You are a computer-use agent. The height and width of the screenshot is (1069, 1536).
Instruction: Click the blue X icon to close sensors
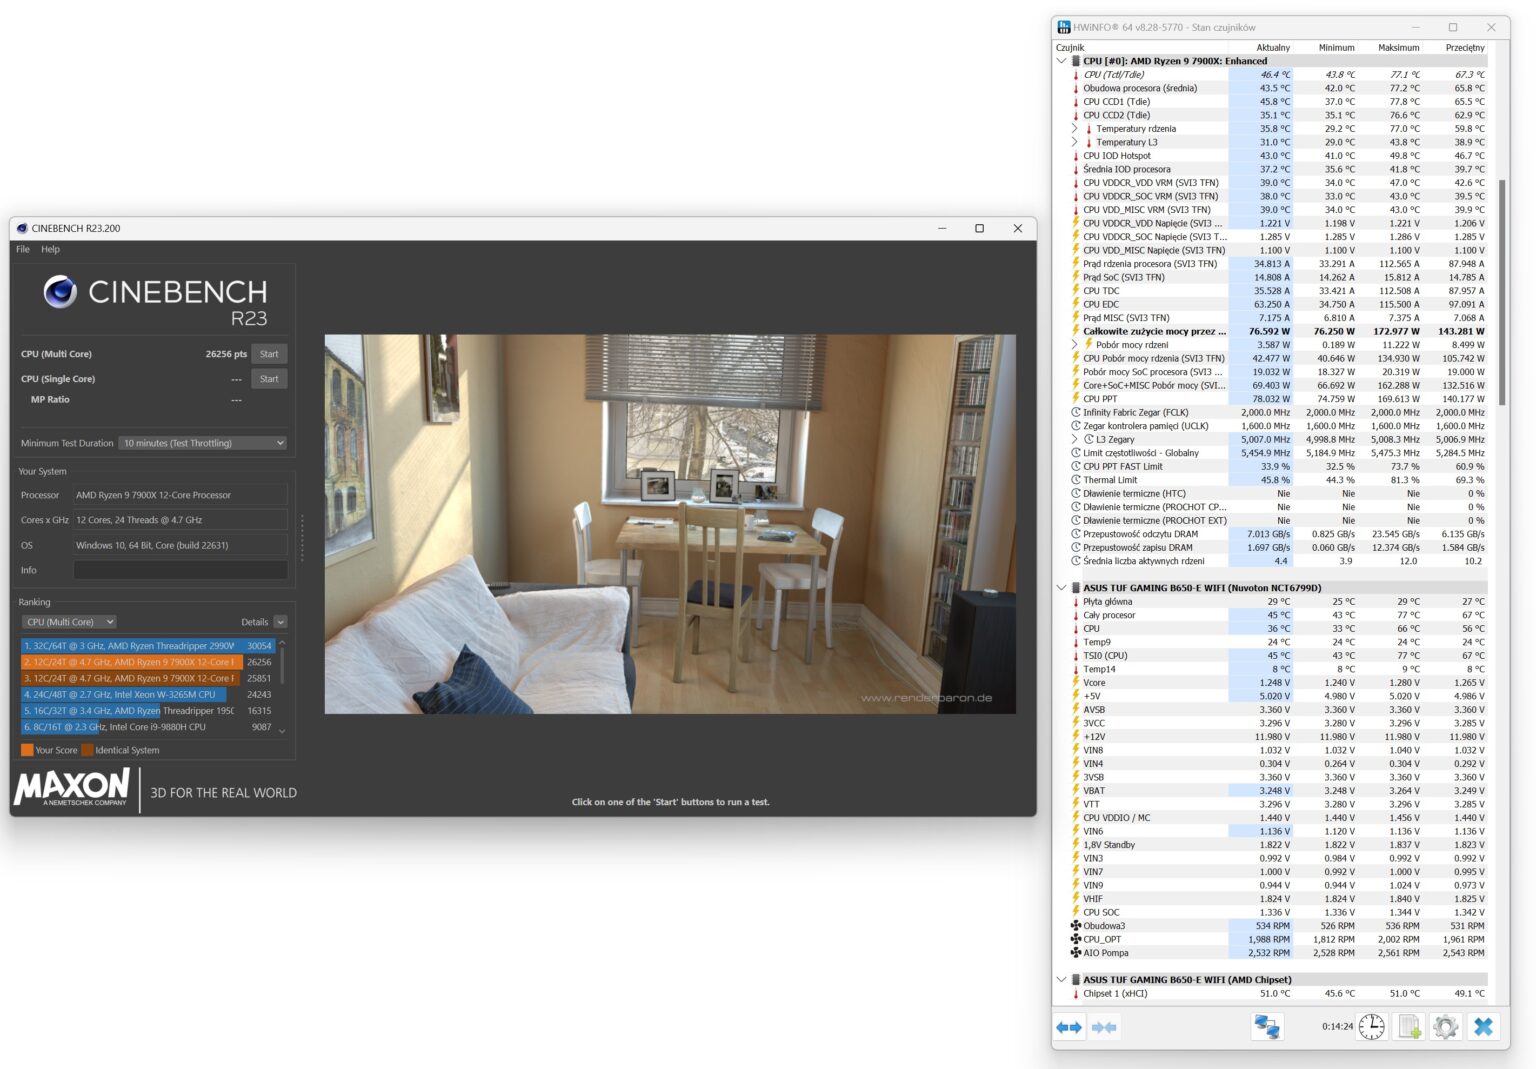tap(1483, 1027)
